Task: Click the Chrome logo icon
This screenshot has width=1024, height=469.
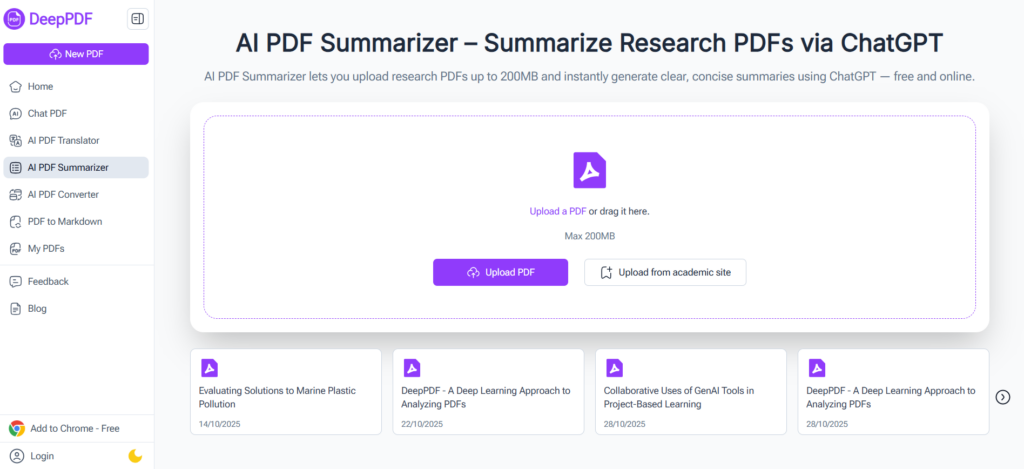Action: [17, 429]
